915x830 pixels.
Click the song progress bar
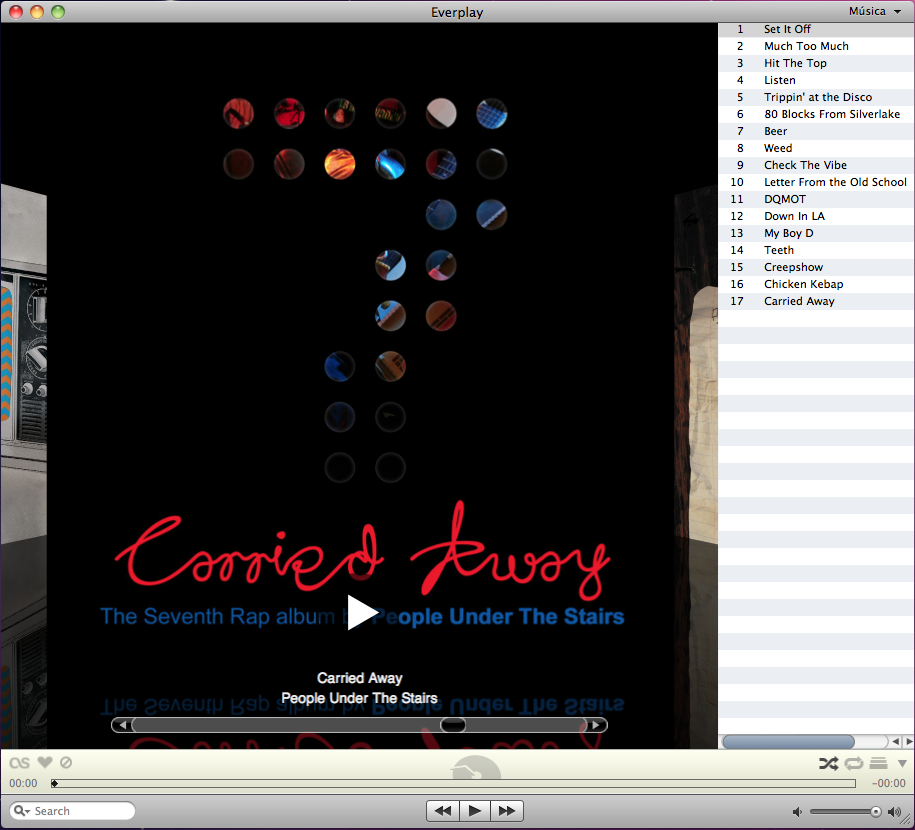coord(453,783)
